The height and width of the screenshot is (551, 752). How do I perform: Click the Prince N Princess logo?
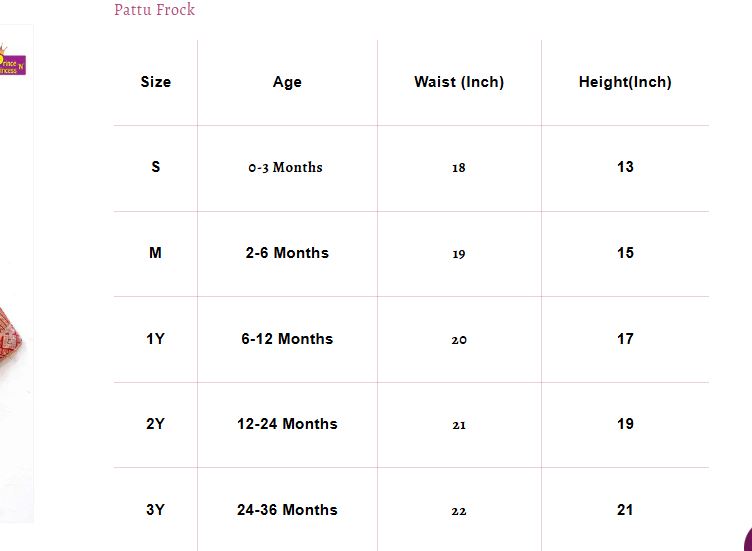12,61
